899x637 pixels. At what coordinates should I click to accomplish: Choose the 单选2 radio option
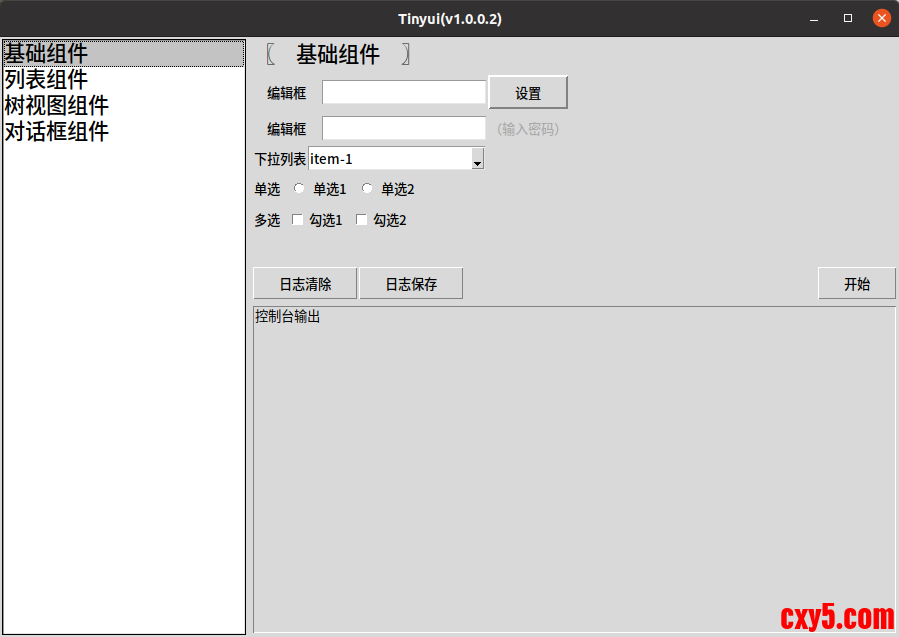coord(368,189)
